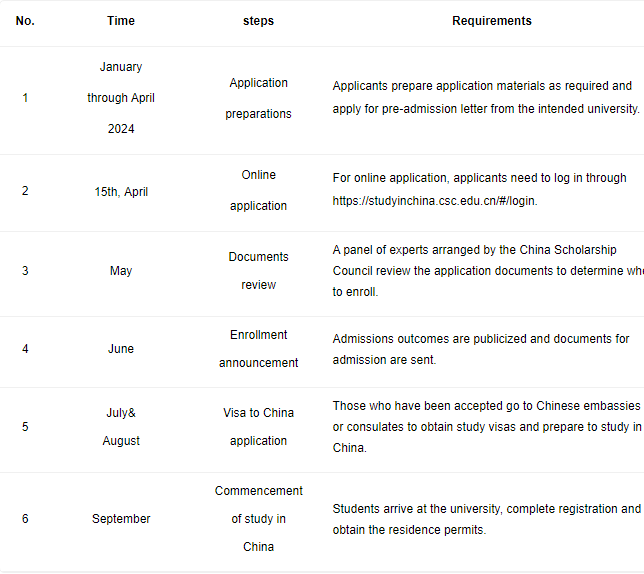
Task: Click the "No." column header
Action: [25, 21]
